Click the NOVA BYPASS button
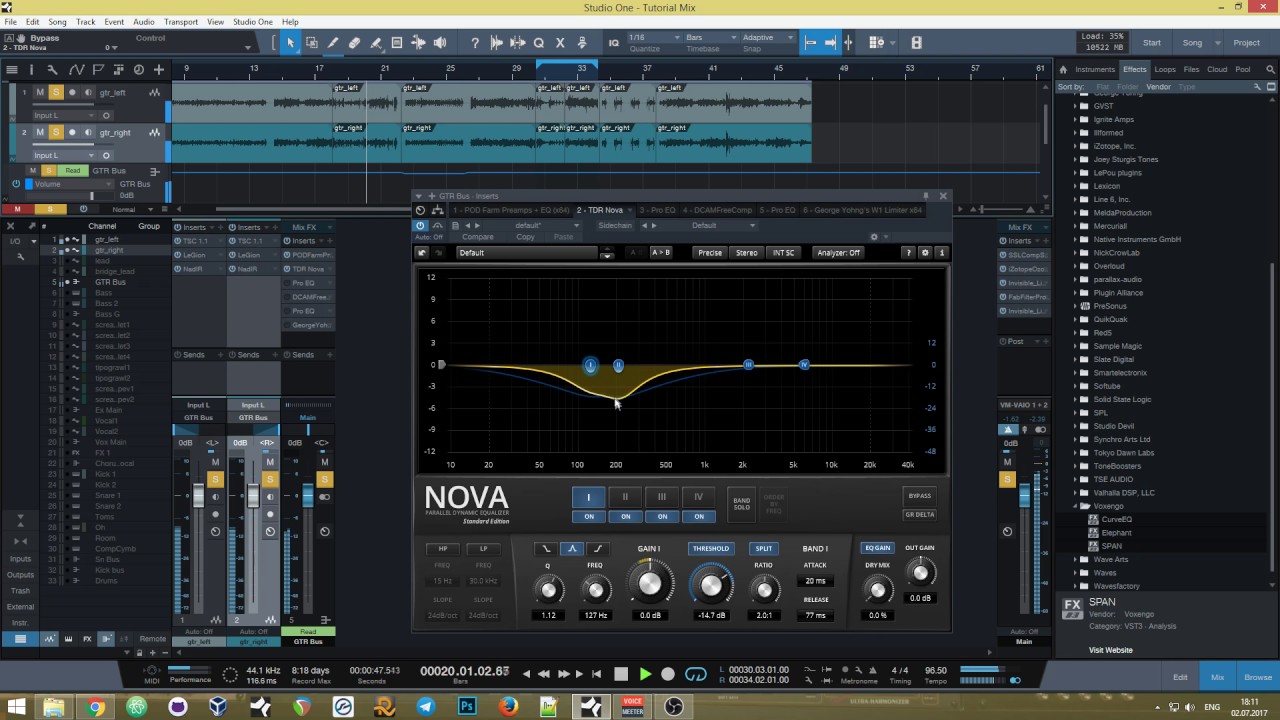This screenshot has height=720, width=1280. click(919, 496)
